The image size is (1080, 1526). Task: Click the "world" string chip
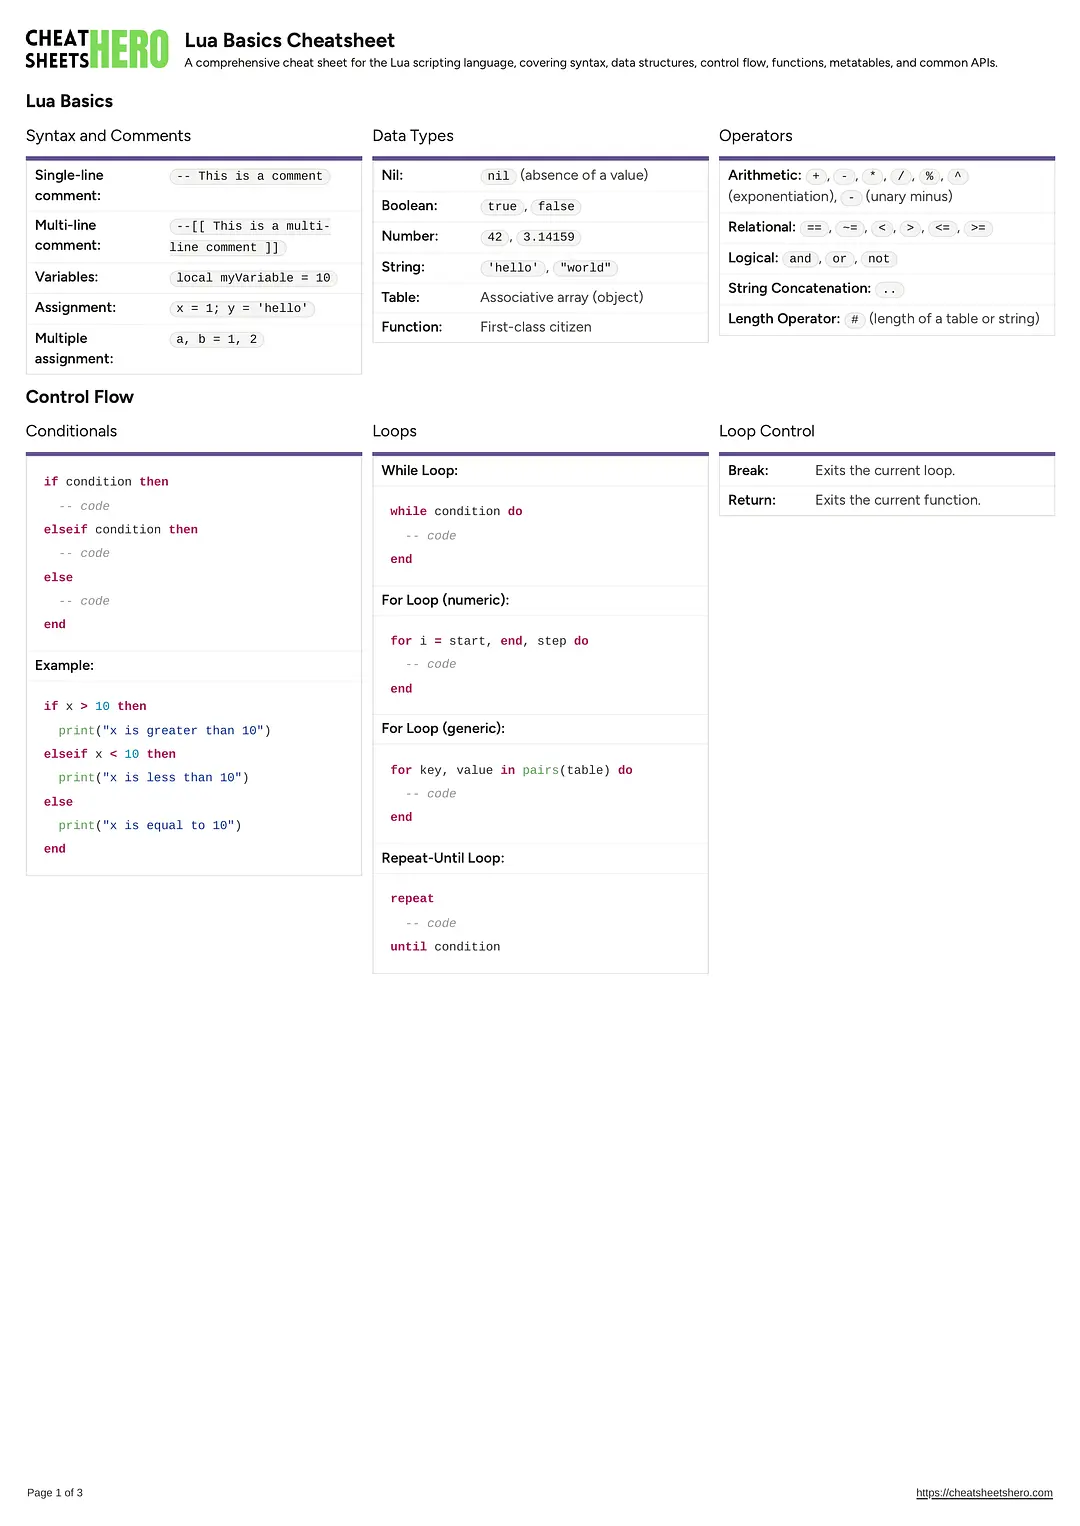pyautogui.click(x=586, y=268)
